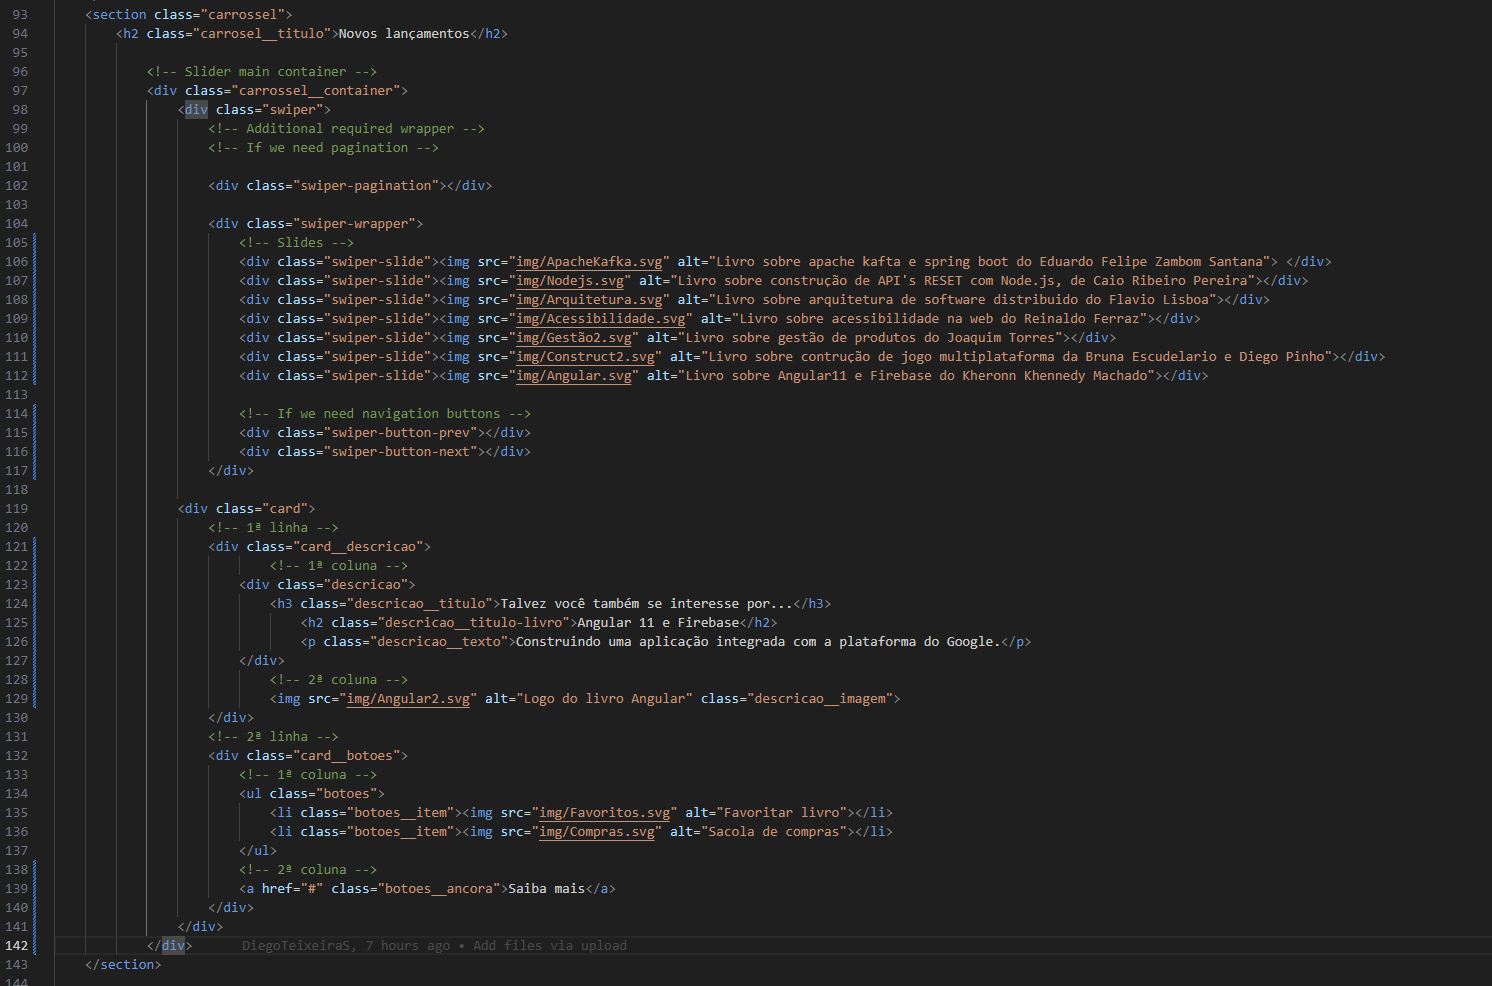
Task: Click the "If we need navigation buttons" comment
Action: [385, 414]
